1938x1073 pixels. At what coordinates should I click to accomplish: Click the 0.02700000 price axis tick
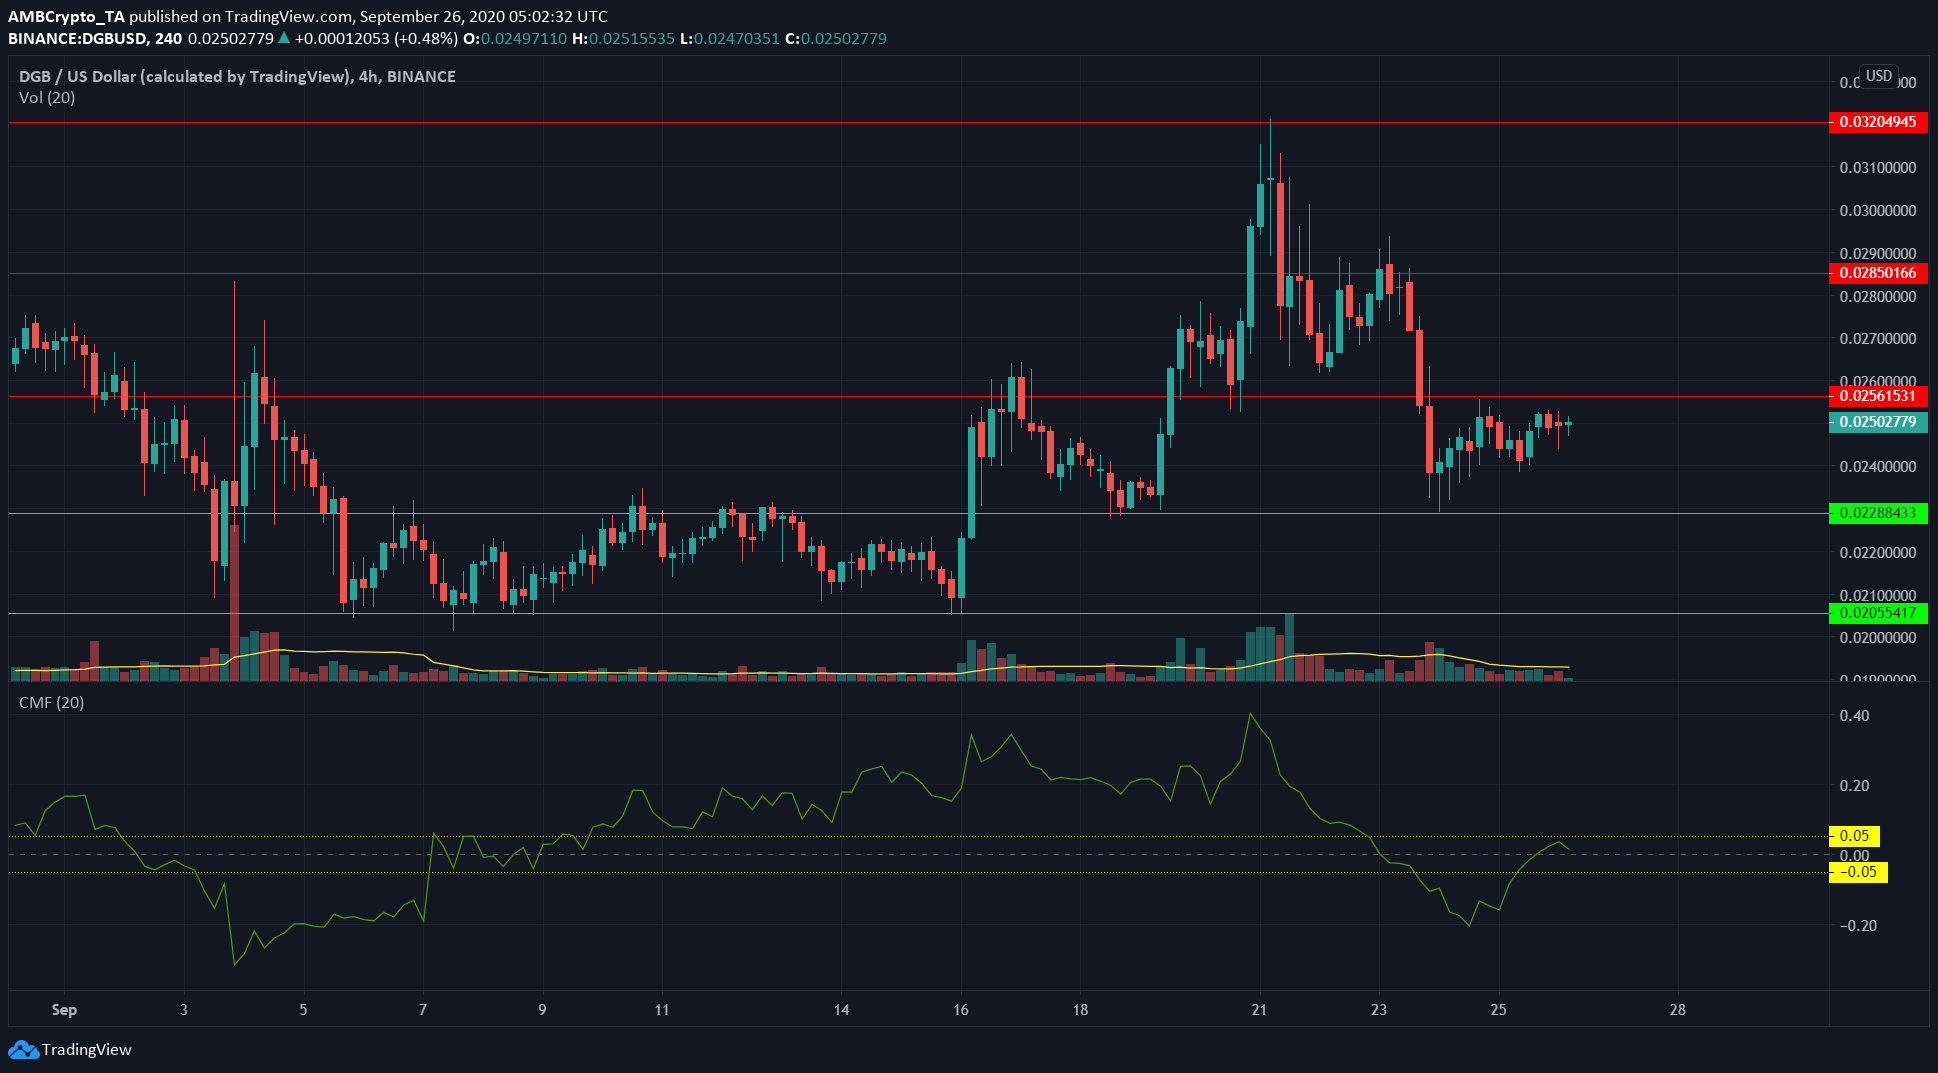1878,339
